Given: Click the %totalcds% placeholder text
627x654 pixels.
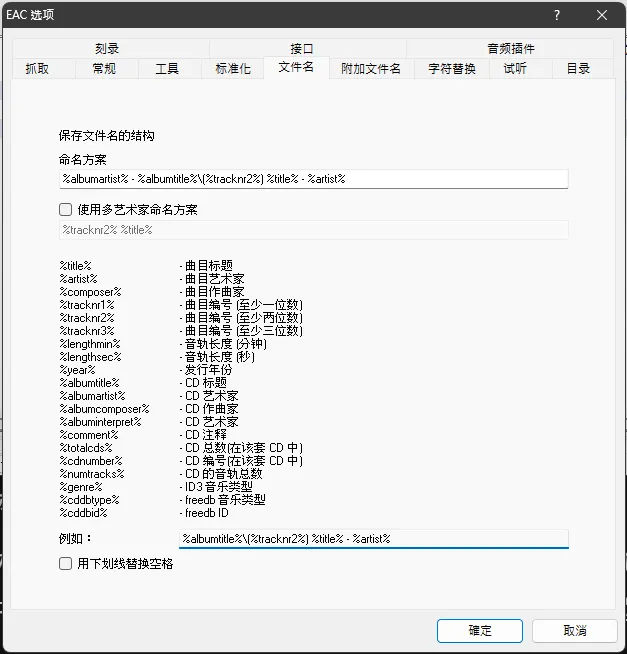Looking at the screenshot, I should (x=86, y=448).
